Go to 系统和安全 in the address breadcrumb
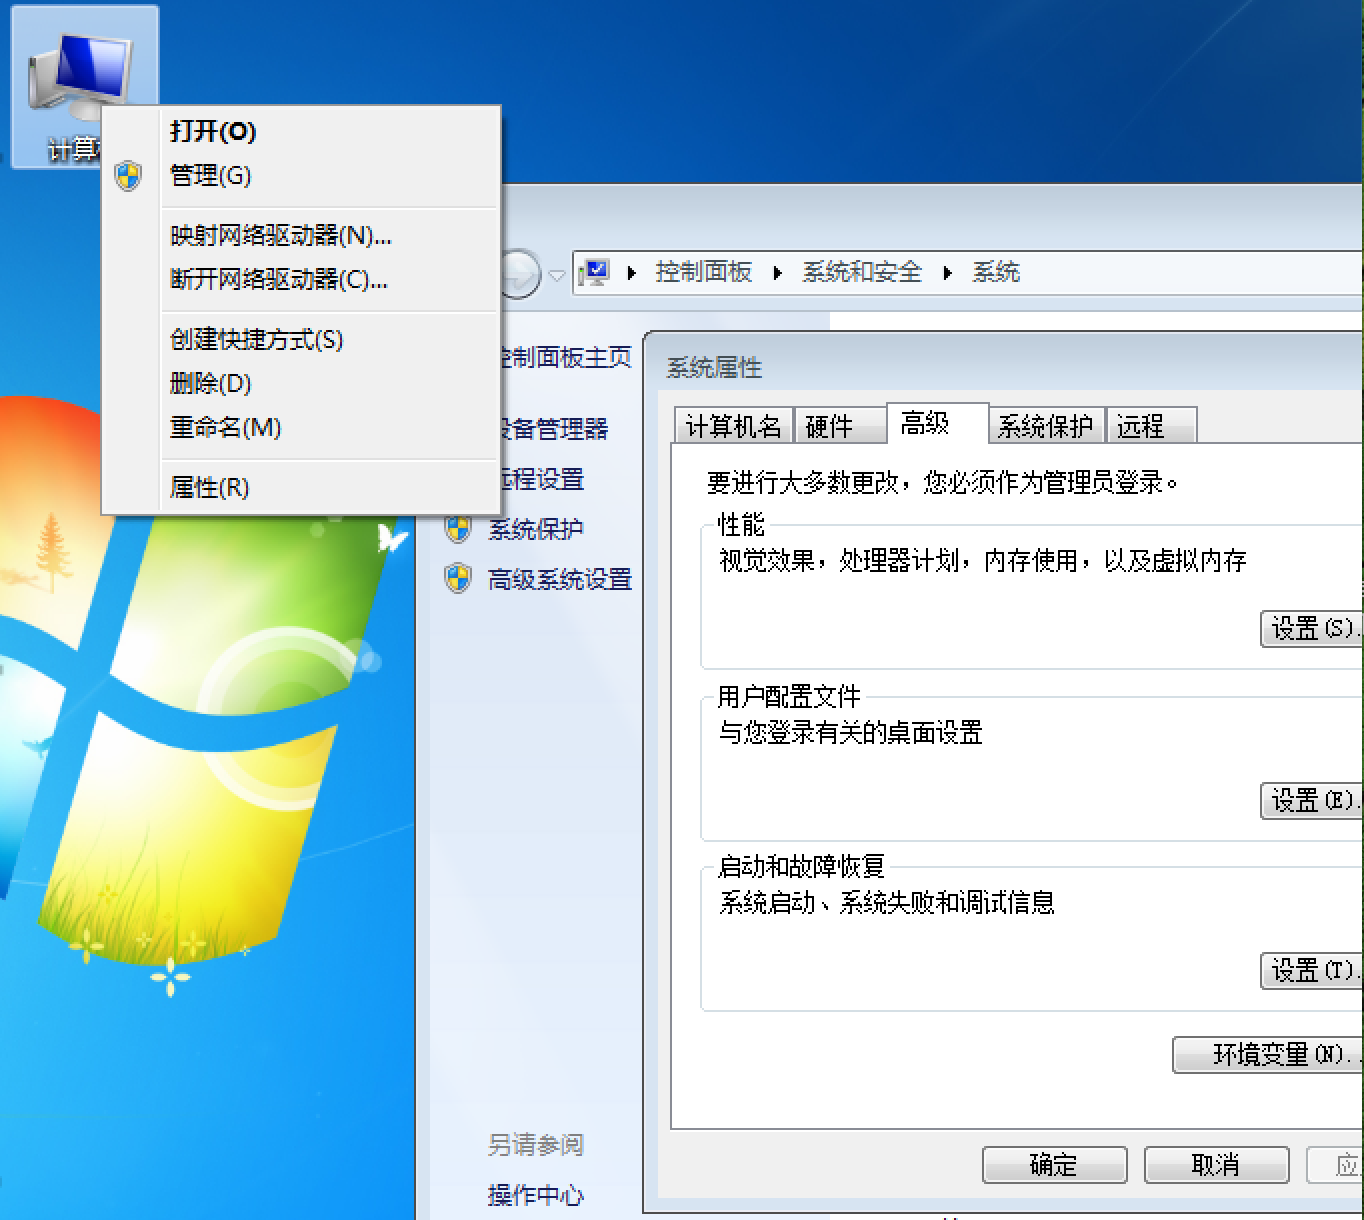Image resolution: width=1364 pixels, height=1220 pixels. 862,272
